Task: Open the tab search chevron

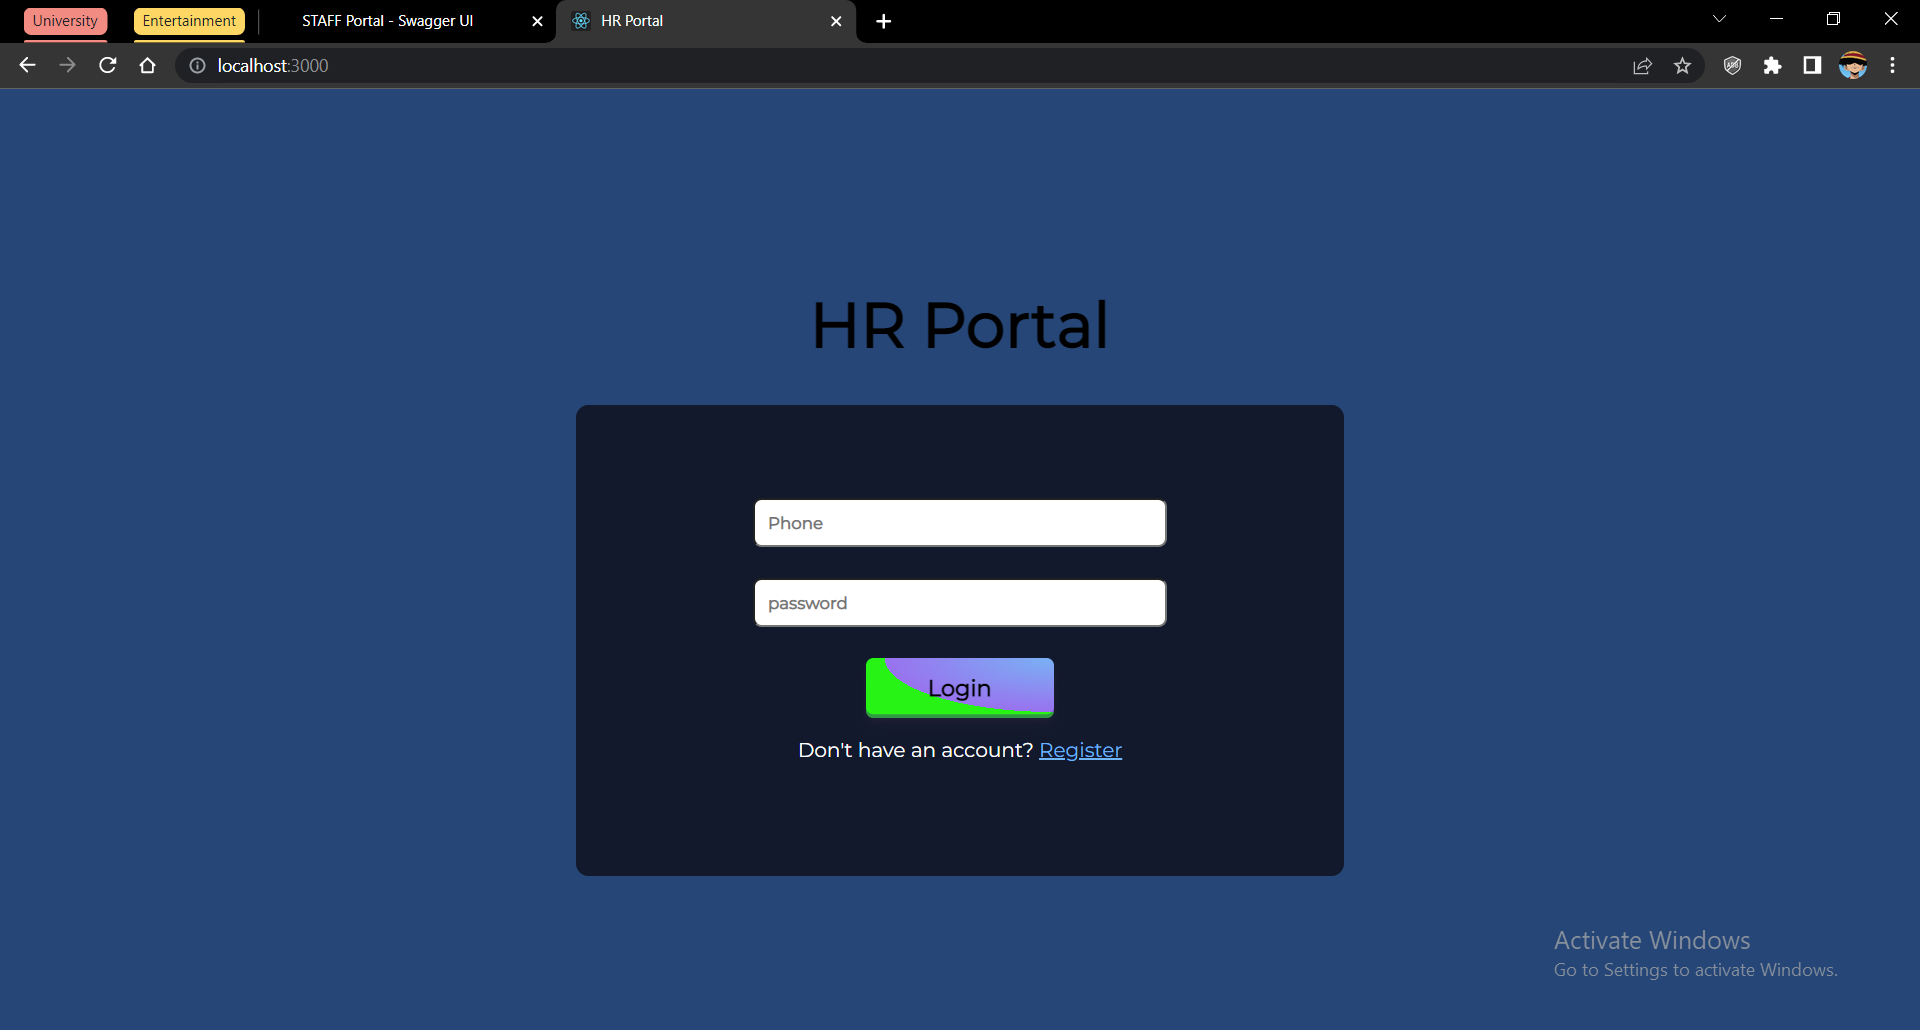Action: pos(1719,18)
